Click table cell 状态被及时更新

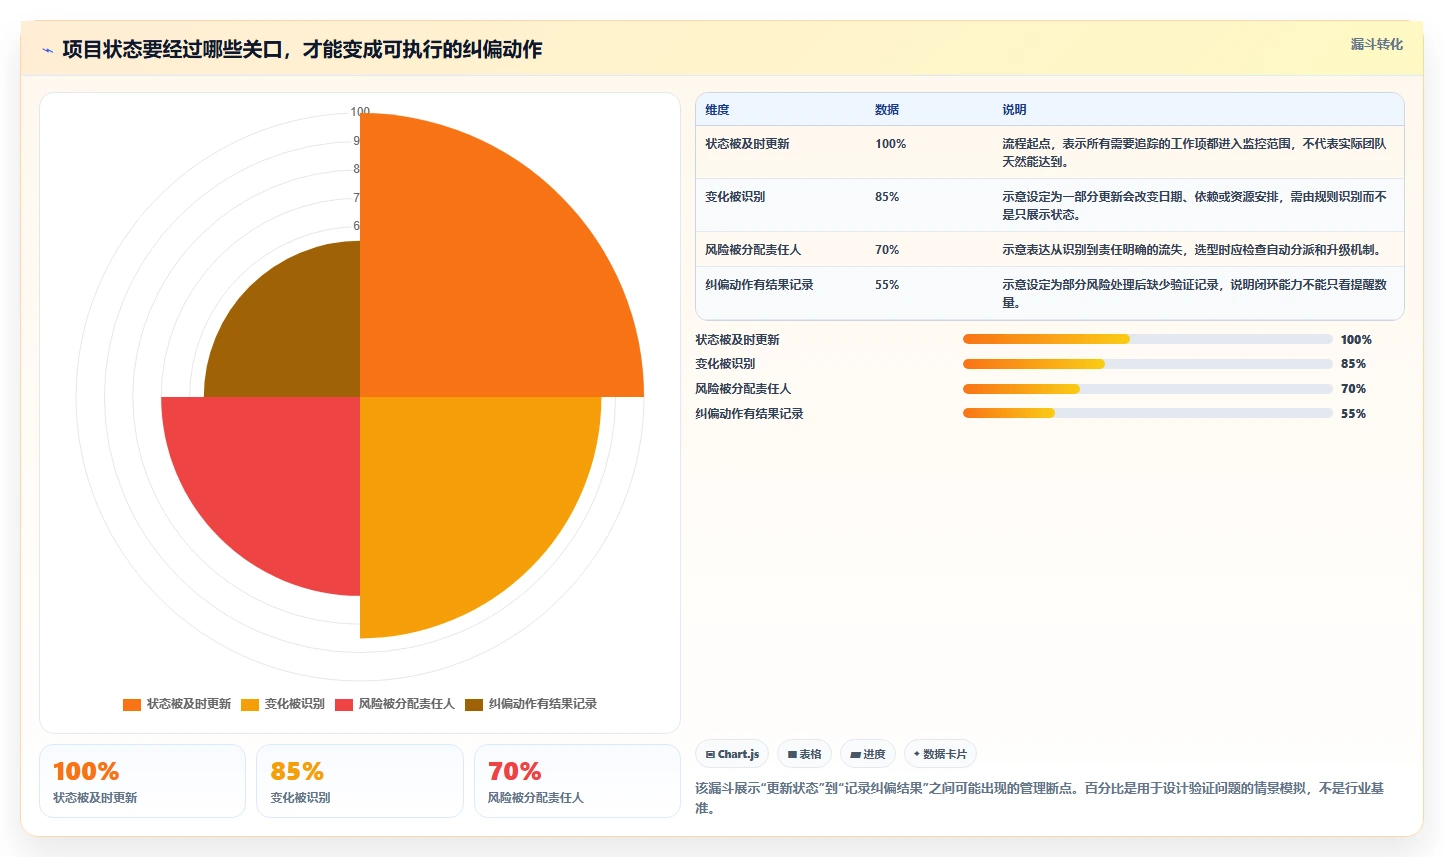[747, 144]
